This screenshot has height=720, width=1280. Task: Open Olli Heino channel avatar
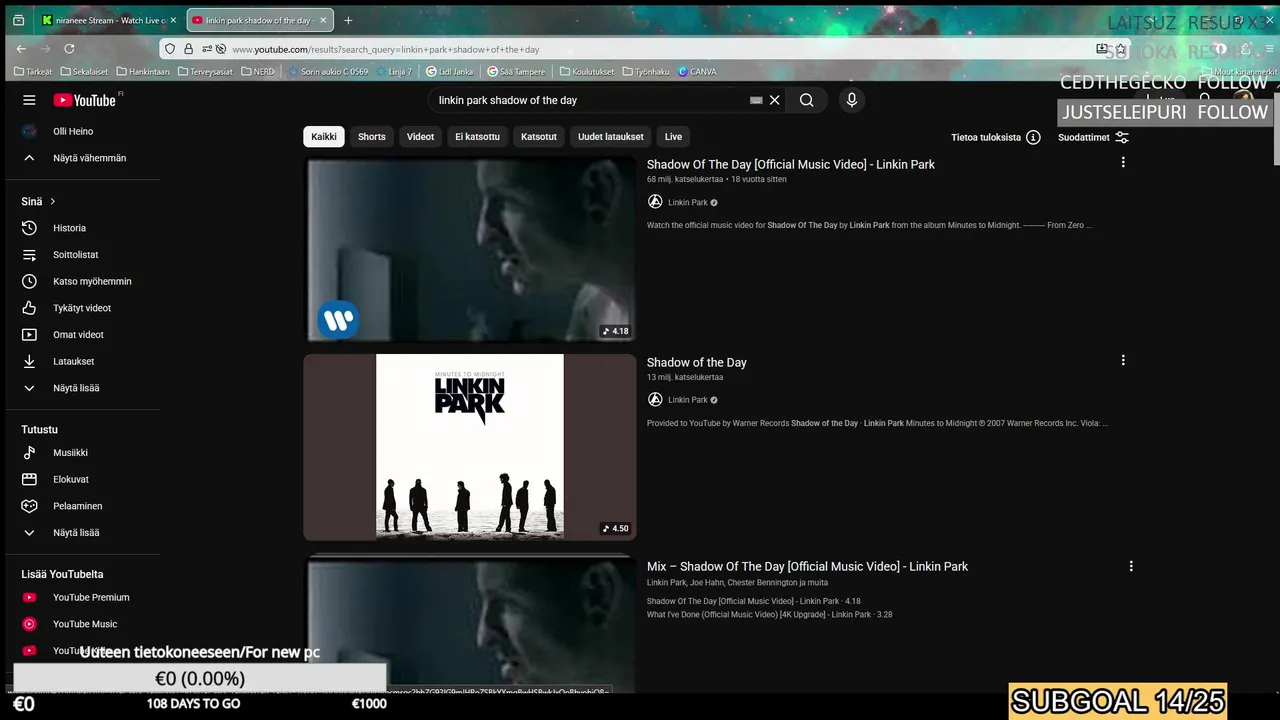[x=29, y=131]
